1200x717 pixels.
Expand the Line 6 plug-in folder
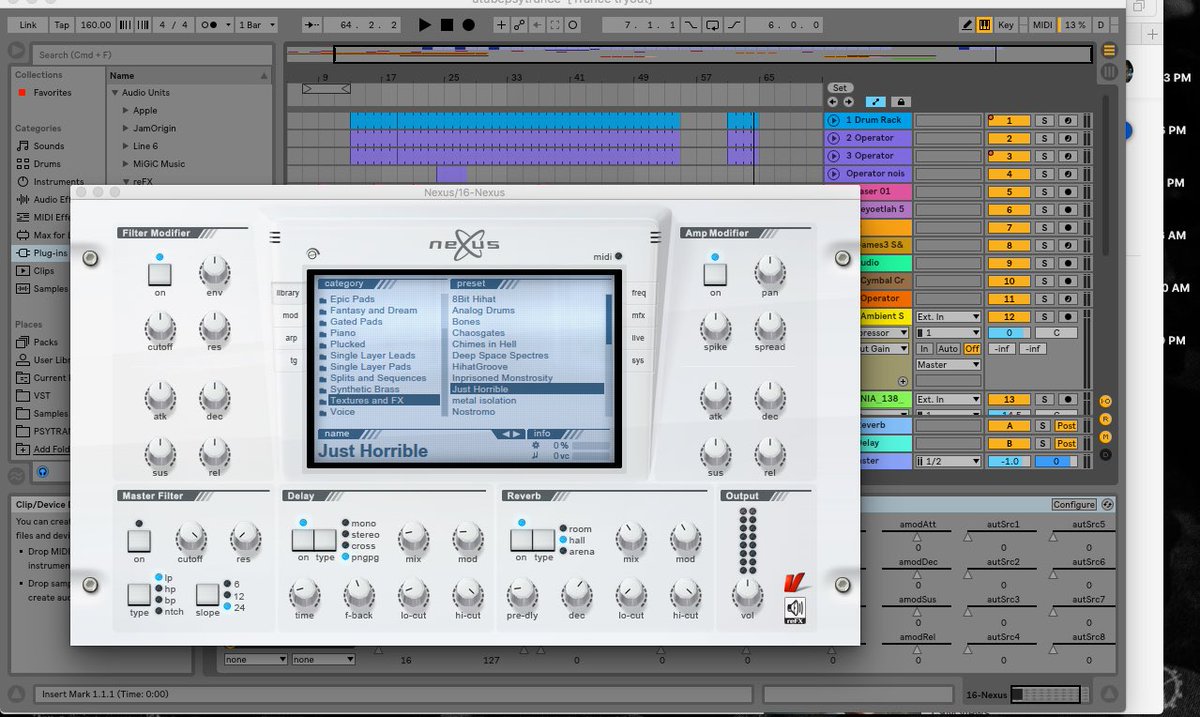126,146
